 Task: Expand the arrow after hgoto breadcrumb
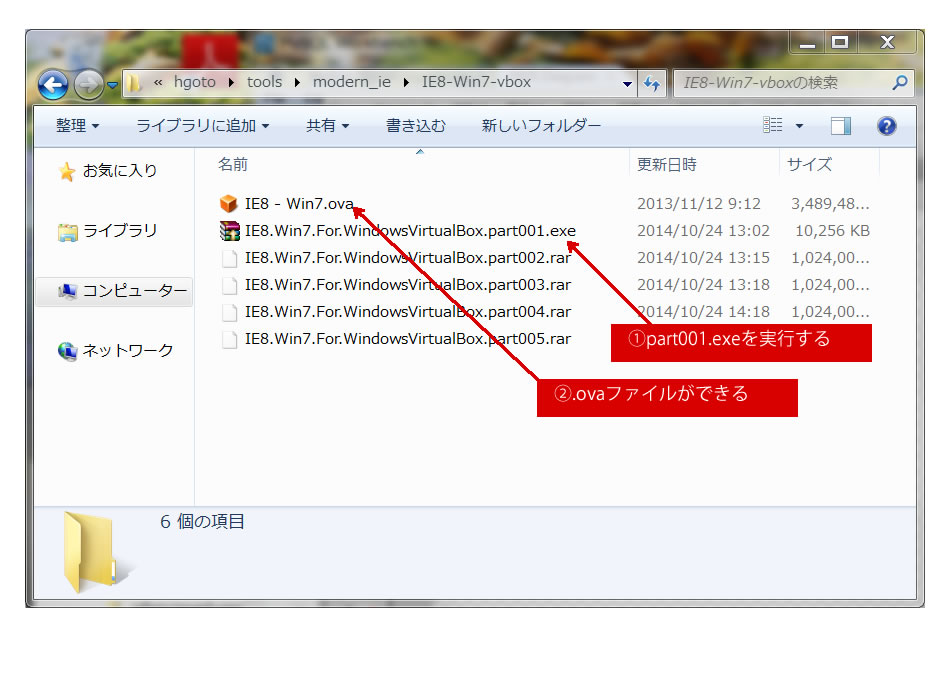231,82
